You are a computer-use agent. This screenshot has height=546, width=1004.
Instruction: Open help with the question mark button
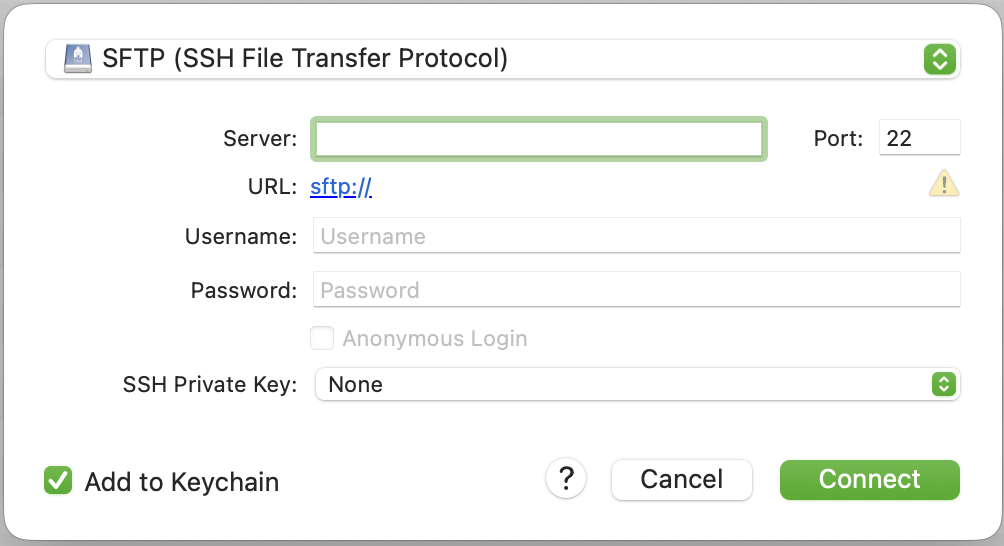566,478
